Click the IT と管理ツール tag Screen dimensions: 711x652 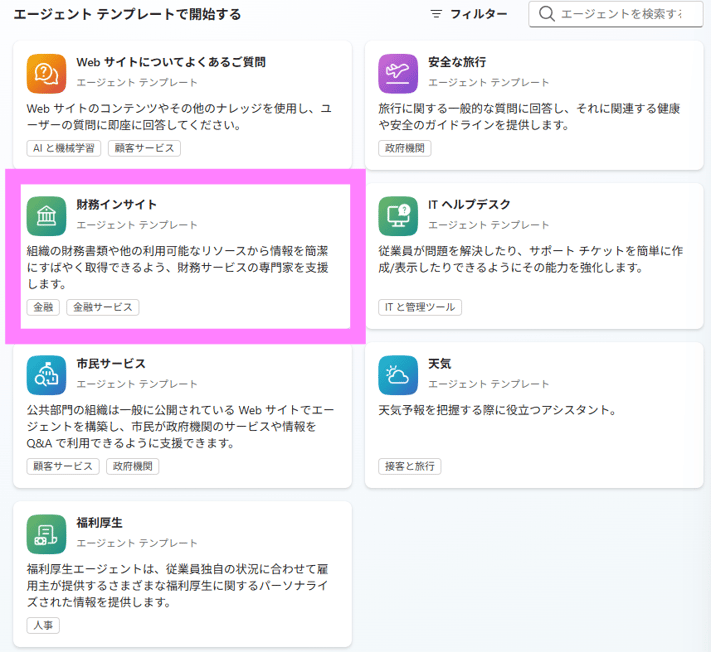pyautogui.click(x=420, y=307)
